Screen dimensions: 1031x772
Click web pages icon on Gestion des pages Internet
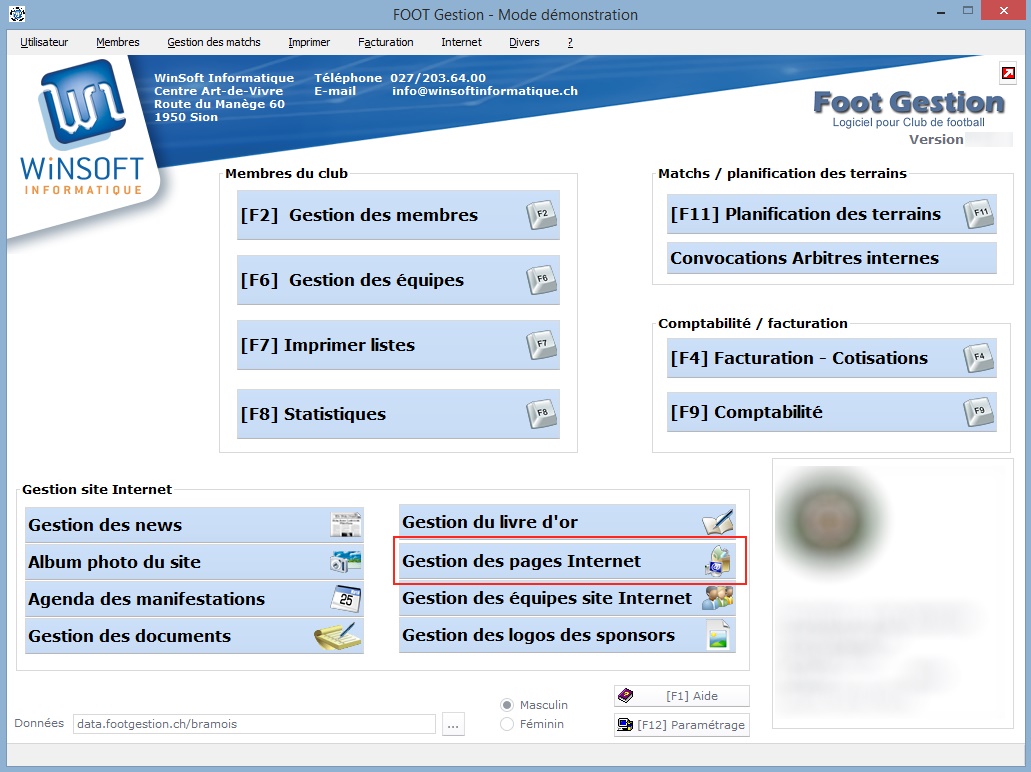click(x=718, y=561)
